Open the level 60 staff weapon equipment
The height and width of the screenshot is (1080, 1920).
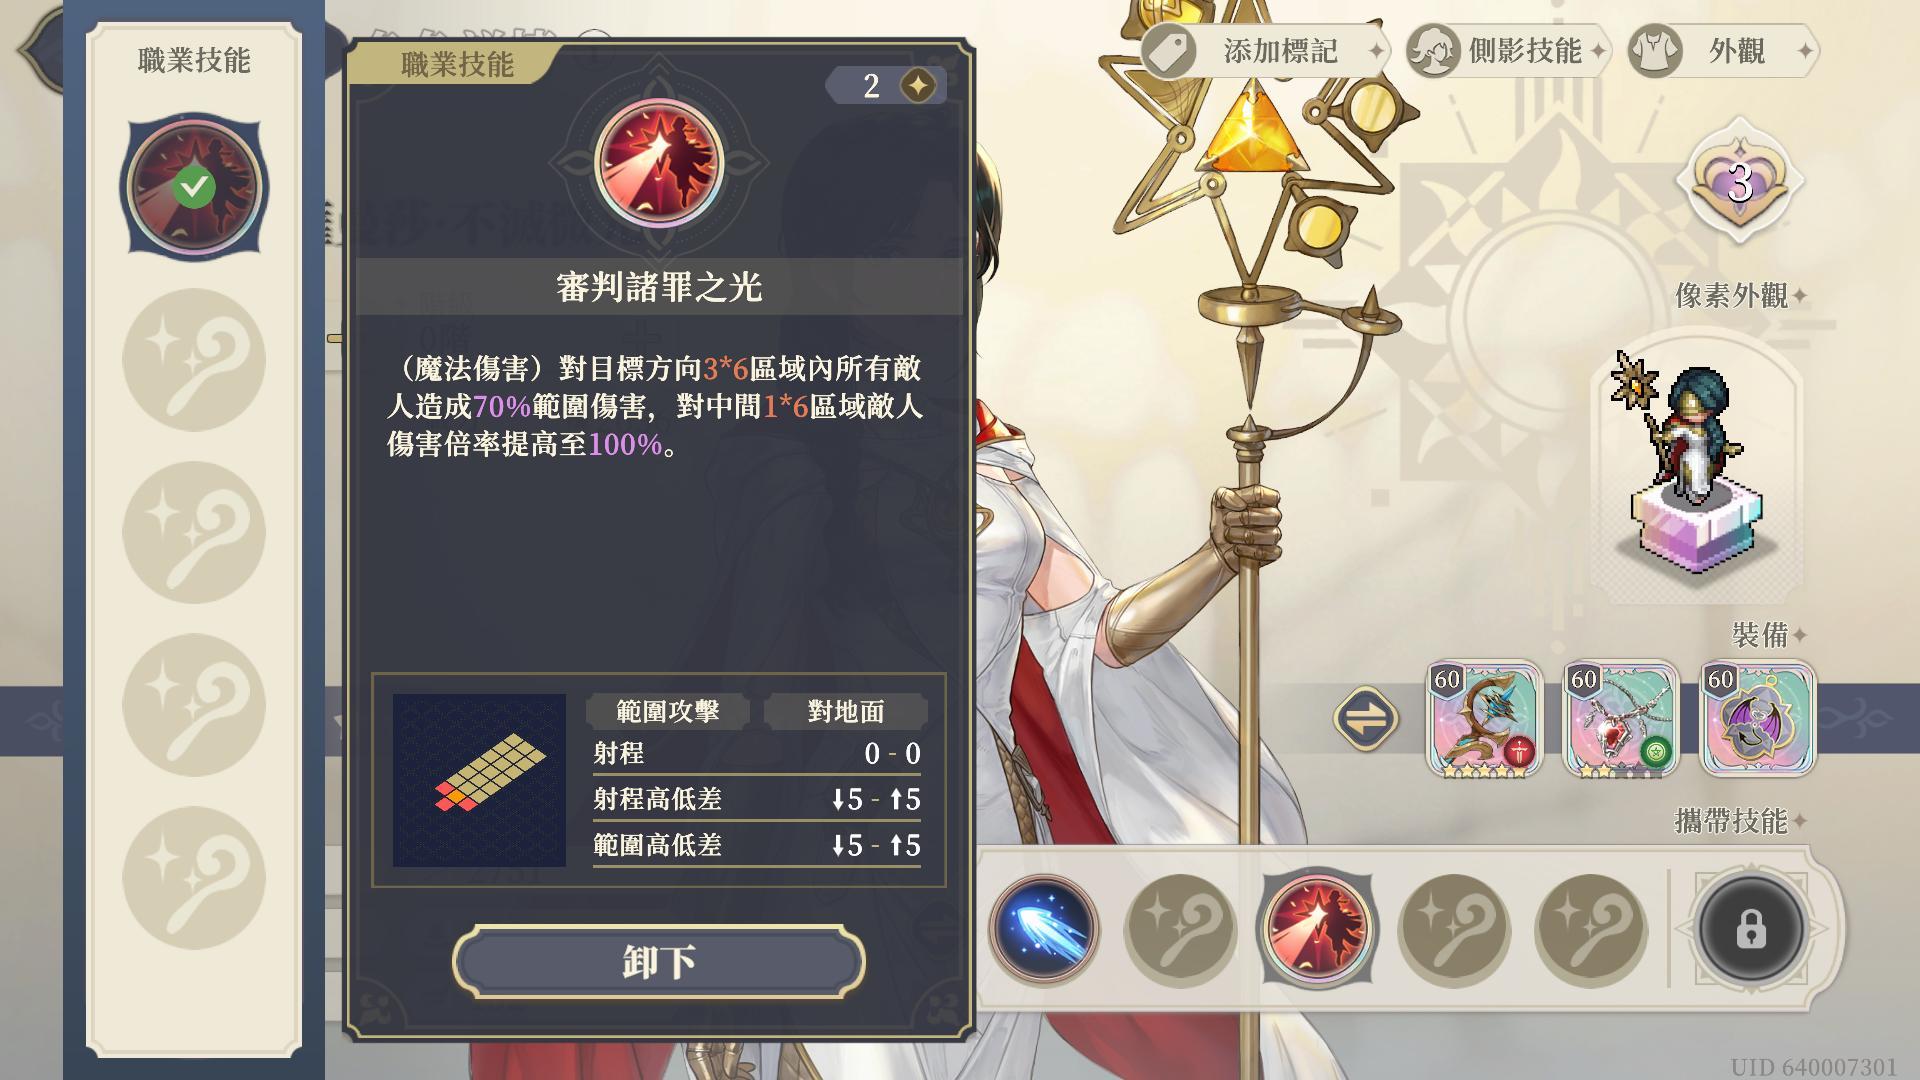point(1484,718)
